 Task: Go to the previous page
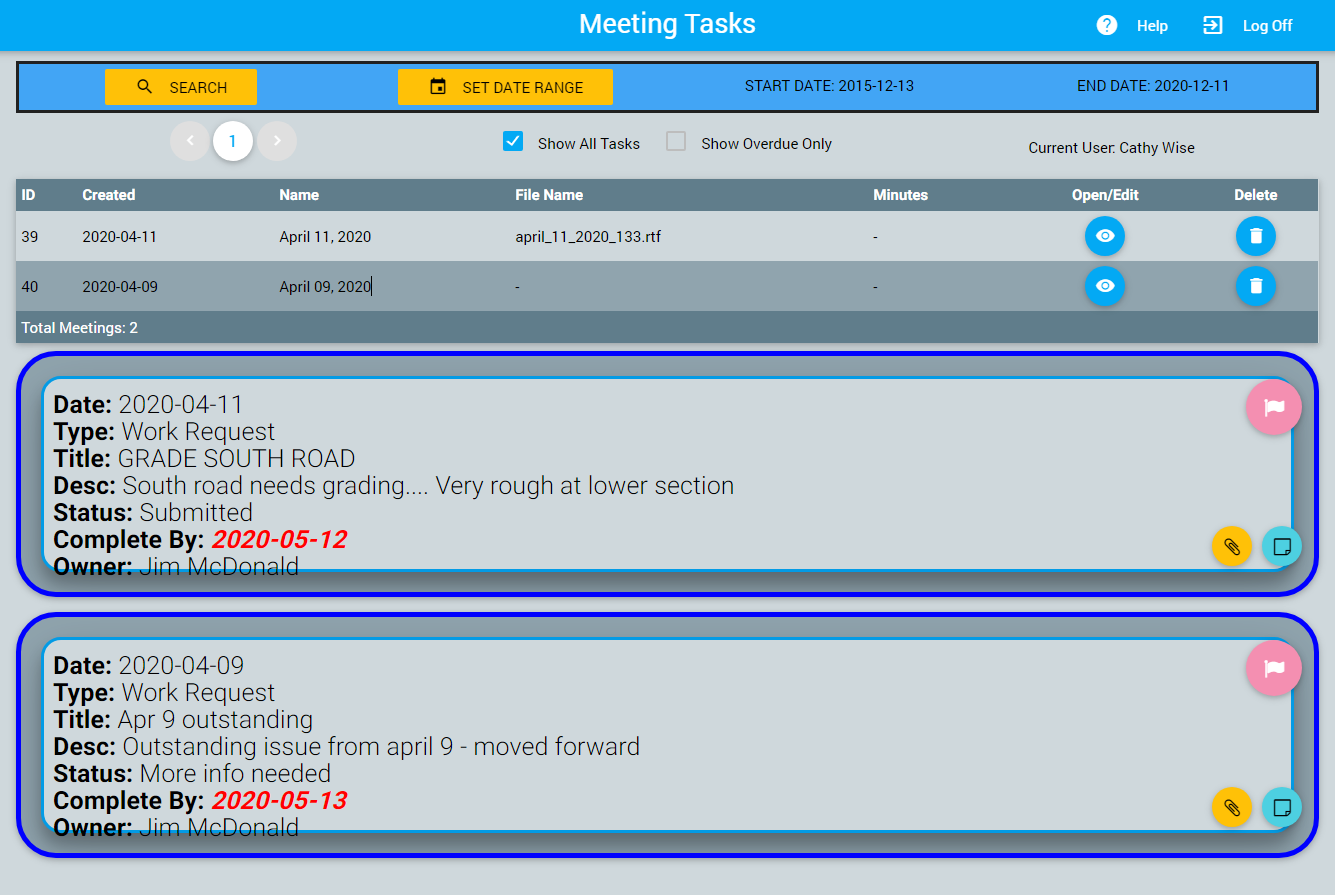pos(190,141)
